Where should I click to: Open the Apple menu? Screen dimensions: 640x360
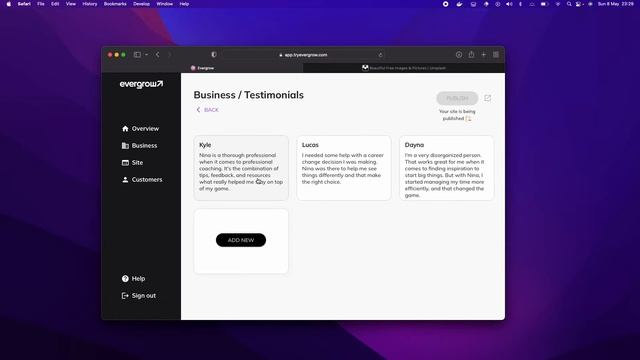(x=9, y=4)
